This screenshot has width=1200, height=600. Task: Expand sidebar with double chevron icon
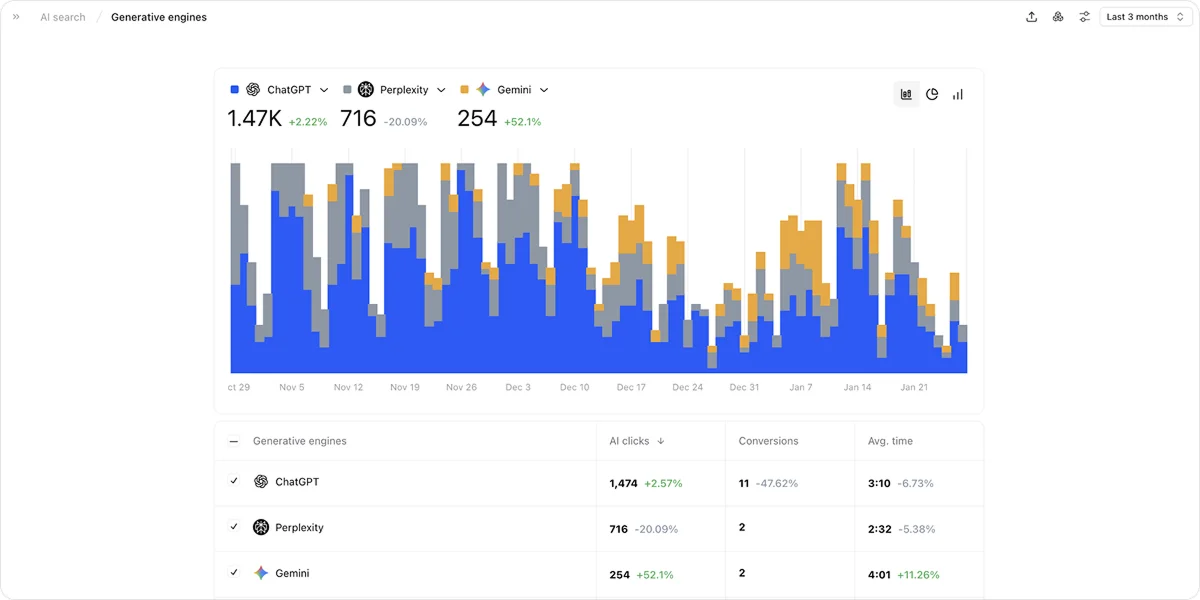pyautogui.click(x=16, y=17)
